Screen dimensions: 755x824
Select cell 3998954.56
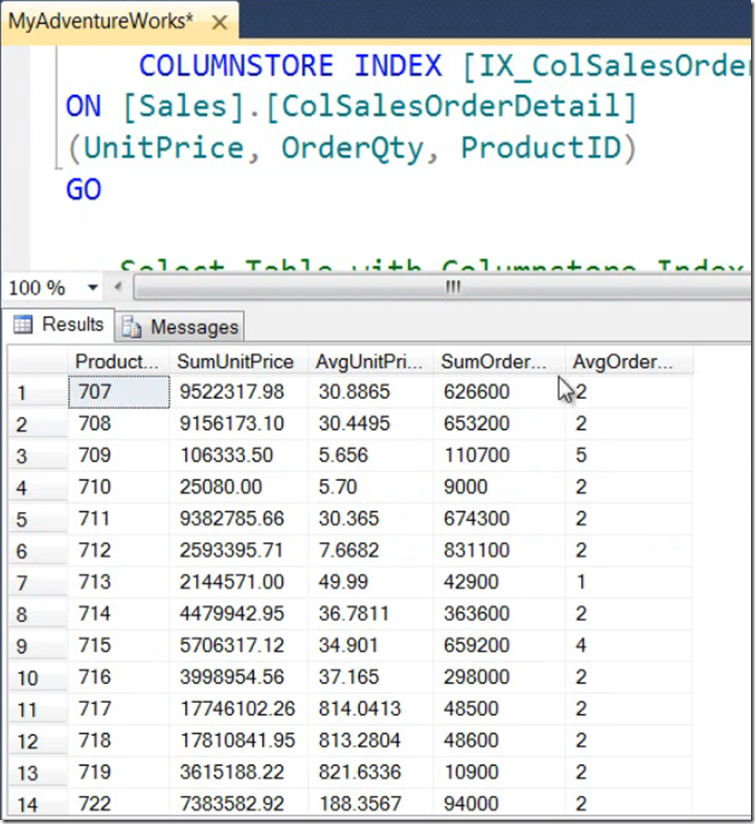[239, 677]
